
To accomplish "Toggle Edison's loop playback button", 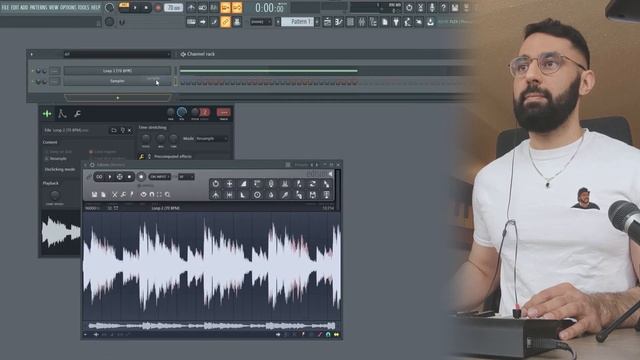I will tap(99, 177).
